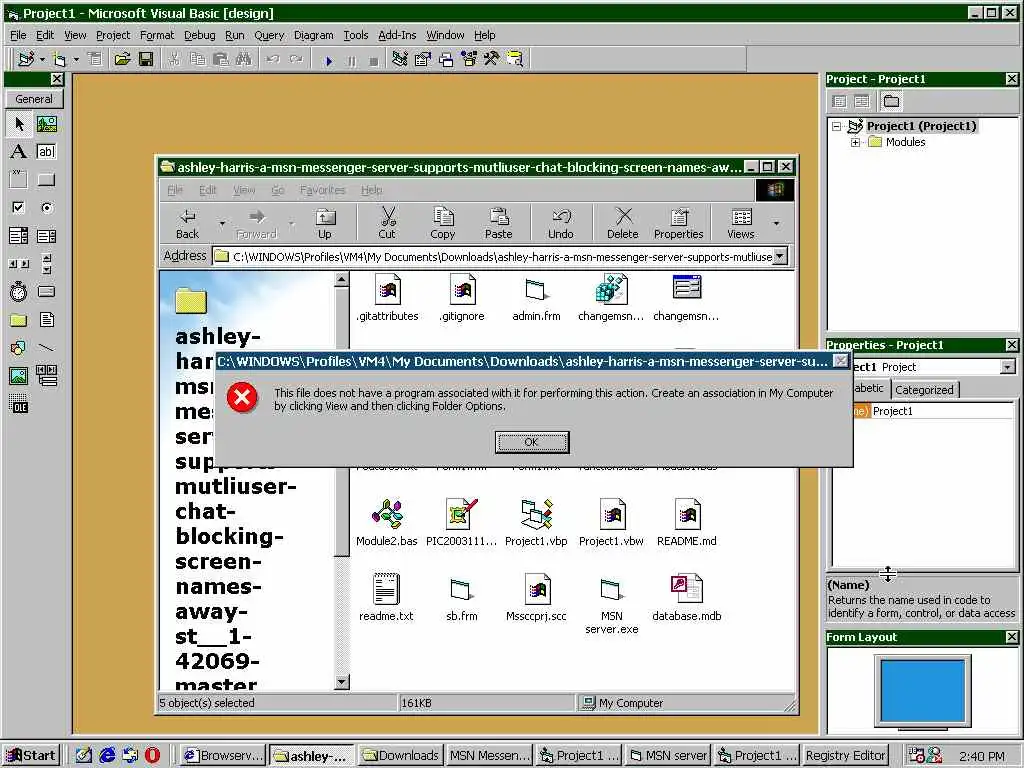The image size is (1024, 768).
Task: Open the Add Project dropdown arrow
Action: click(x=42, y=59)
